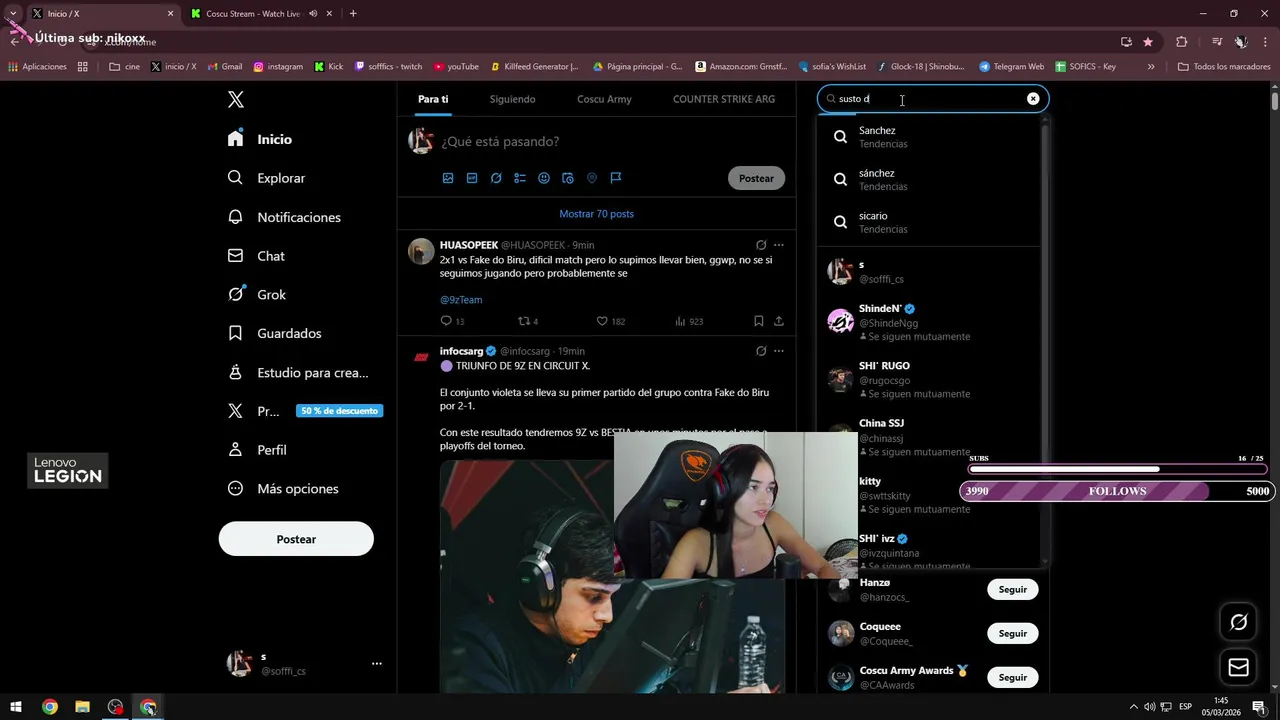Open ShindeN' profile suggestion
Image resolution: width=1280 pixels, height=720 pixels.
coord(929,322)
